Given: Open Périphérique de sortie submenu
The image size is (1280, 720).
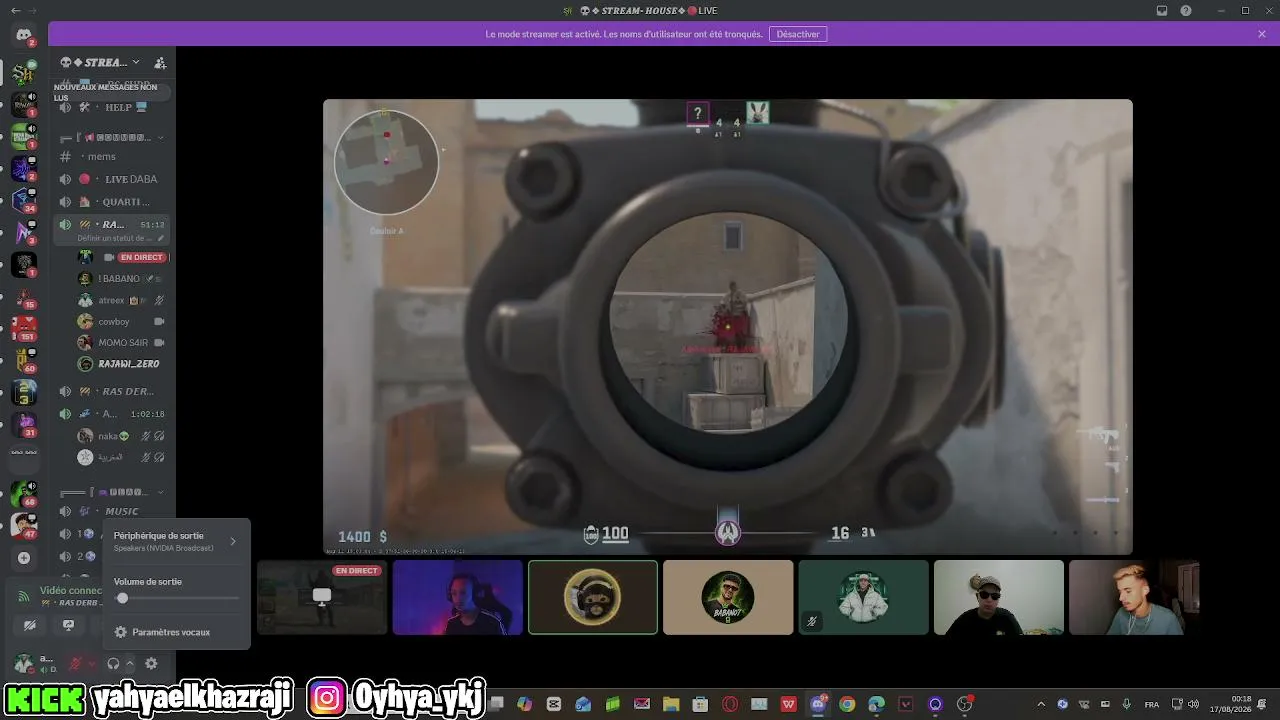Looking at the screenshot, I should point(176,541).
